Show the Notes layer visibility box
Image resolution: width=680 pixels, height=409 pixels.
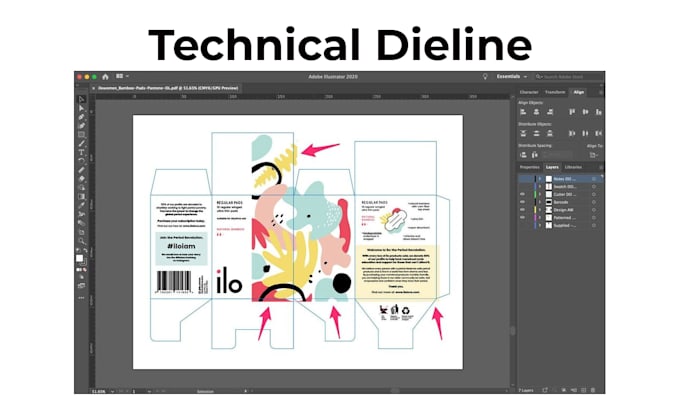tap(522, 179)
